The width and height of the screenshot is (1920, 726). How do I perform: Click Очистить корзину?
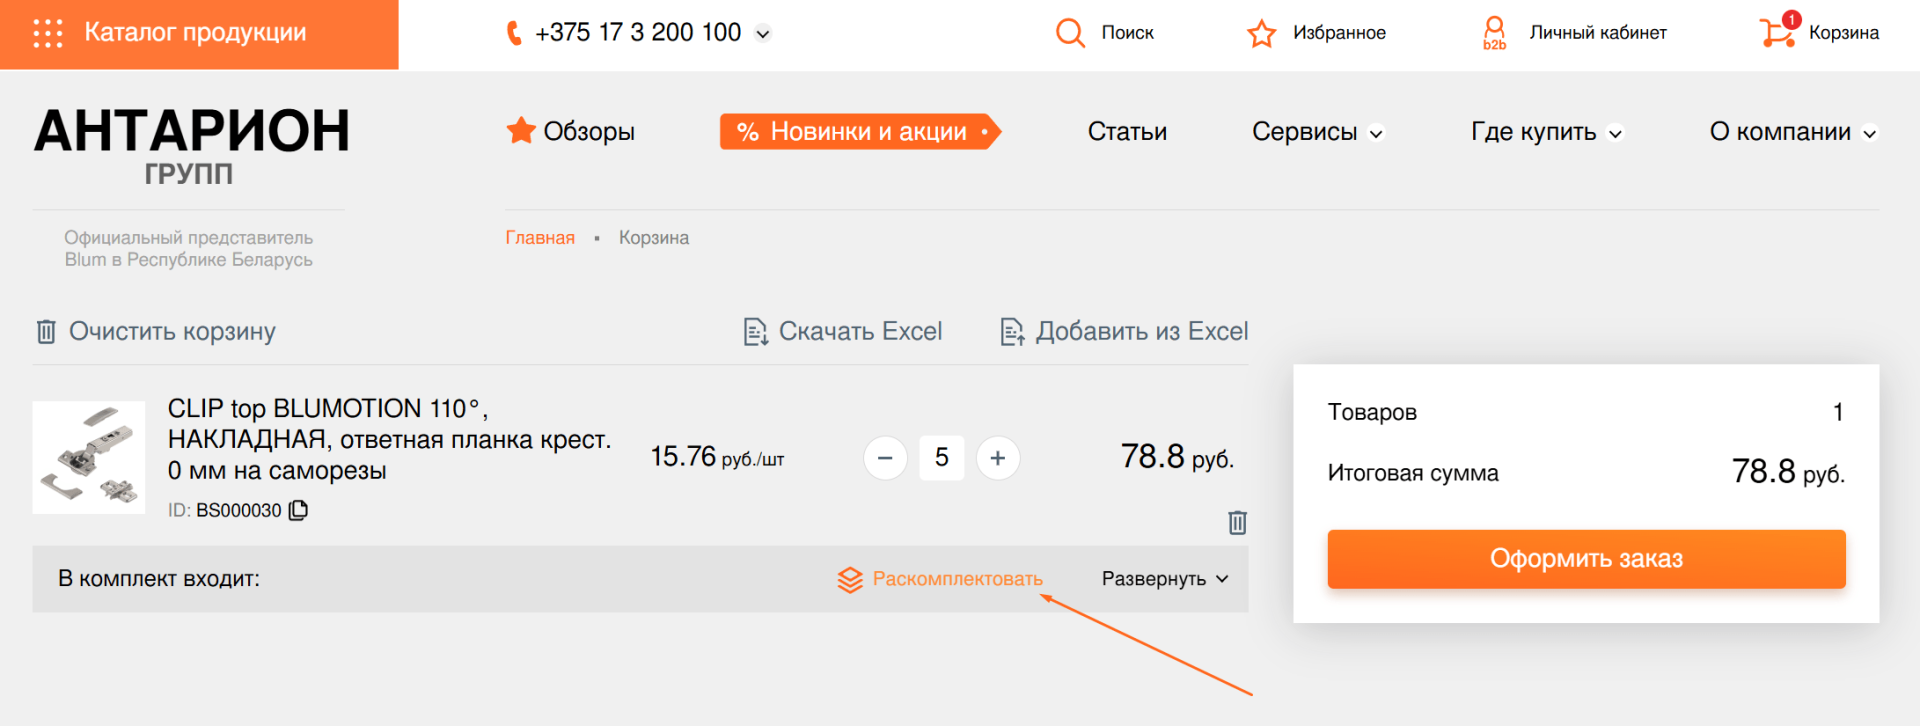click(x=172, y=332)
